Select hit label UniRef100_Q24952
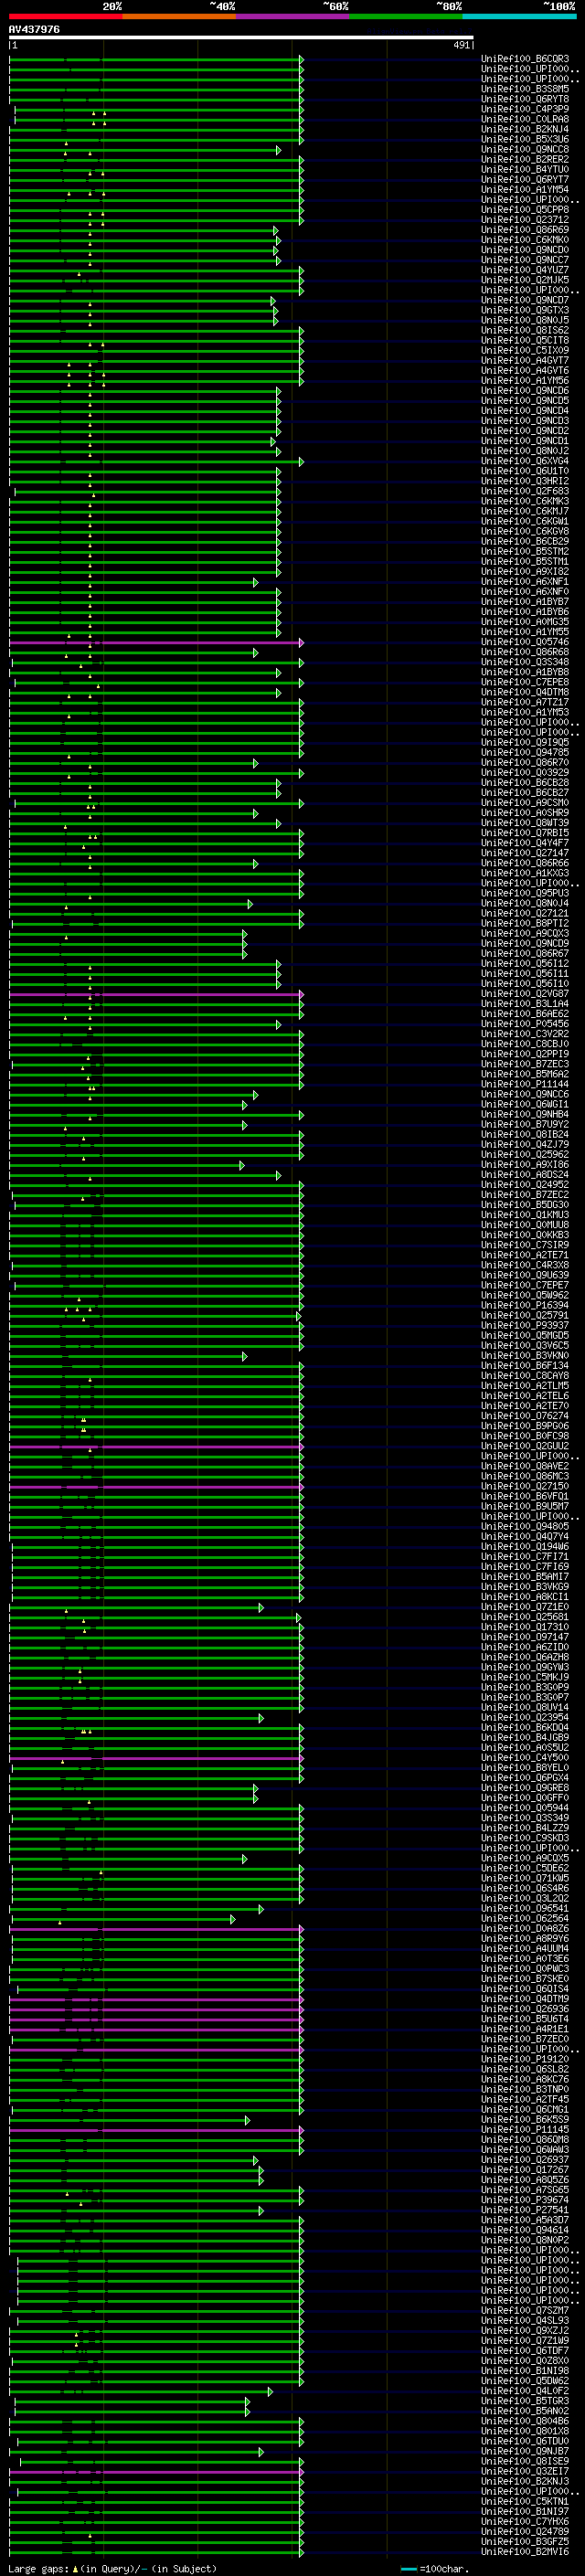585x2576 pixels. [525, 1185]
